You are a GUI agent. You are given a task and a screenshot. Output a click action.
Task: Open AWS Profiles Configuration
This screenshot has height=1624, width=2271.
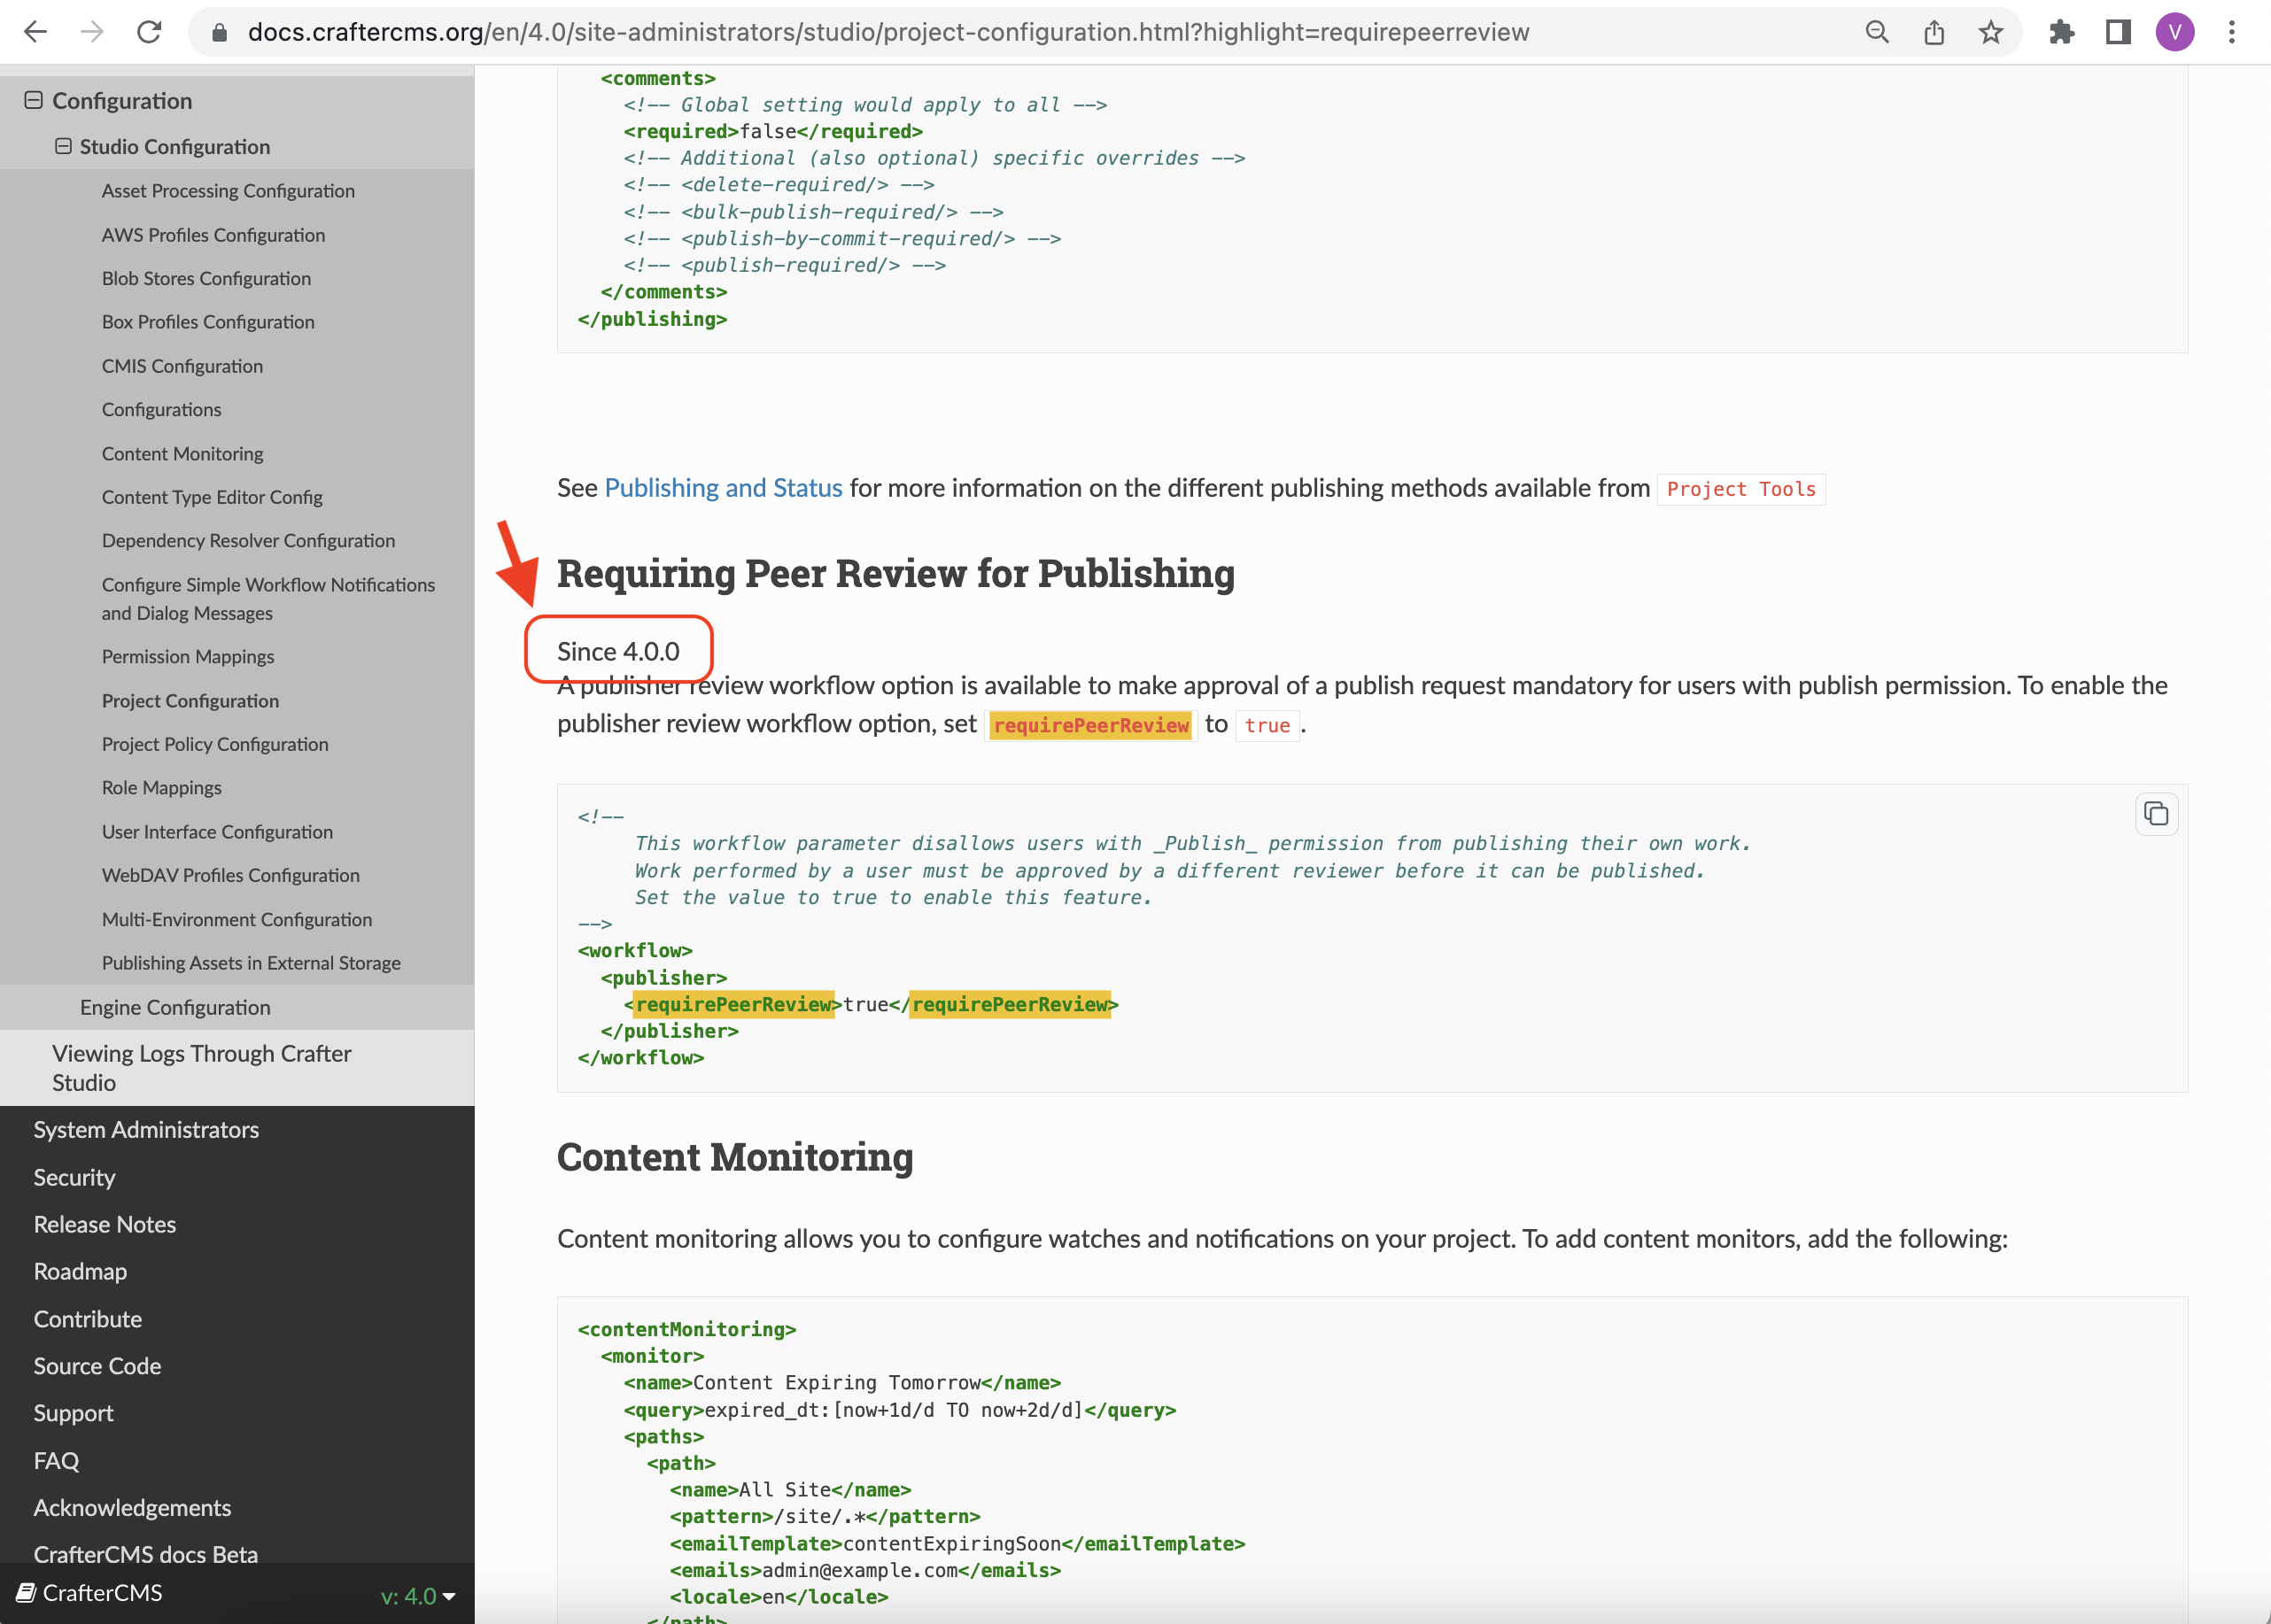click(213, 235)
